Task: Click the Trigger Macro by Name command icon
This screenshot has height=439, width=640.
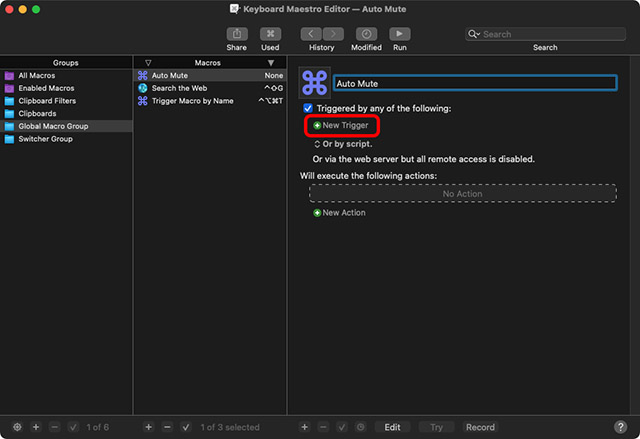Action: (x=142, y=101)
